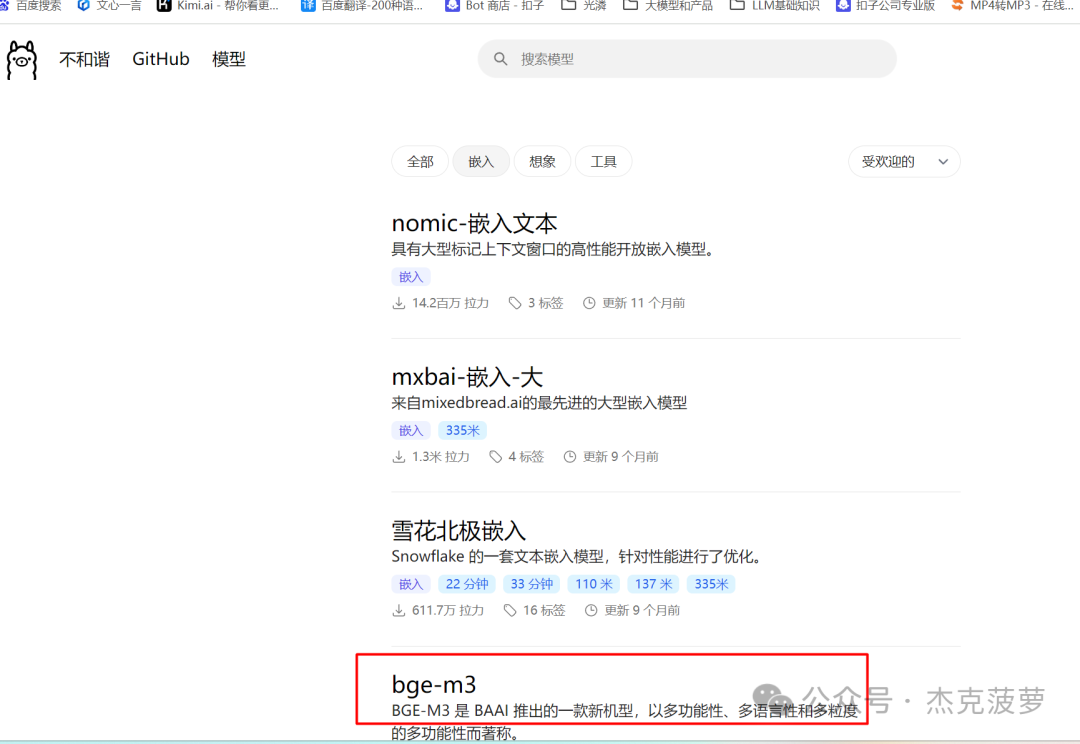Viewport: 1080px width, 744px height.
Task: Click the 16 标签 text
Action: [544, 610]
